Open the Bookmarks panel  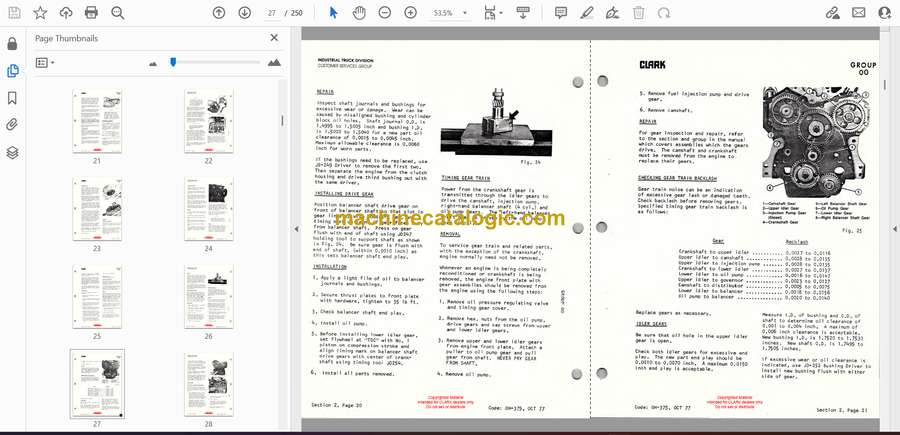[x=13, y=98]
